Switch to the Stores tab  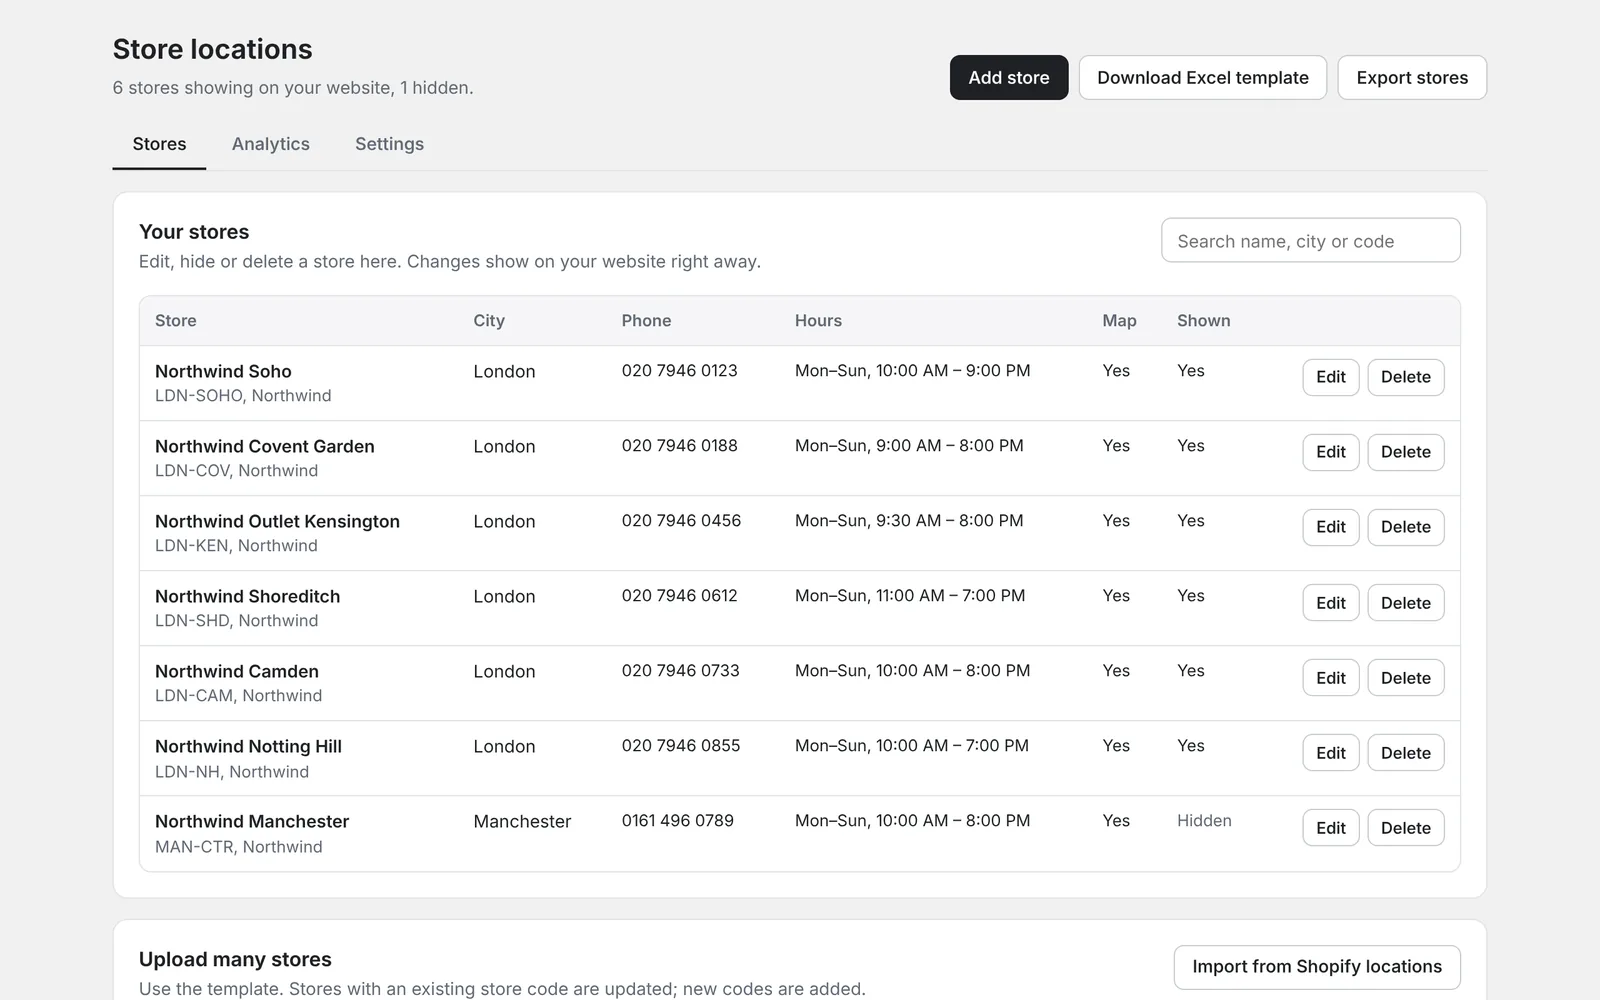coord(159,144)
